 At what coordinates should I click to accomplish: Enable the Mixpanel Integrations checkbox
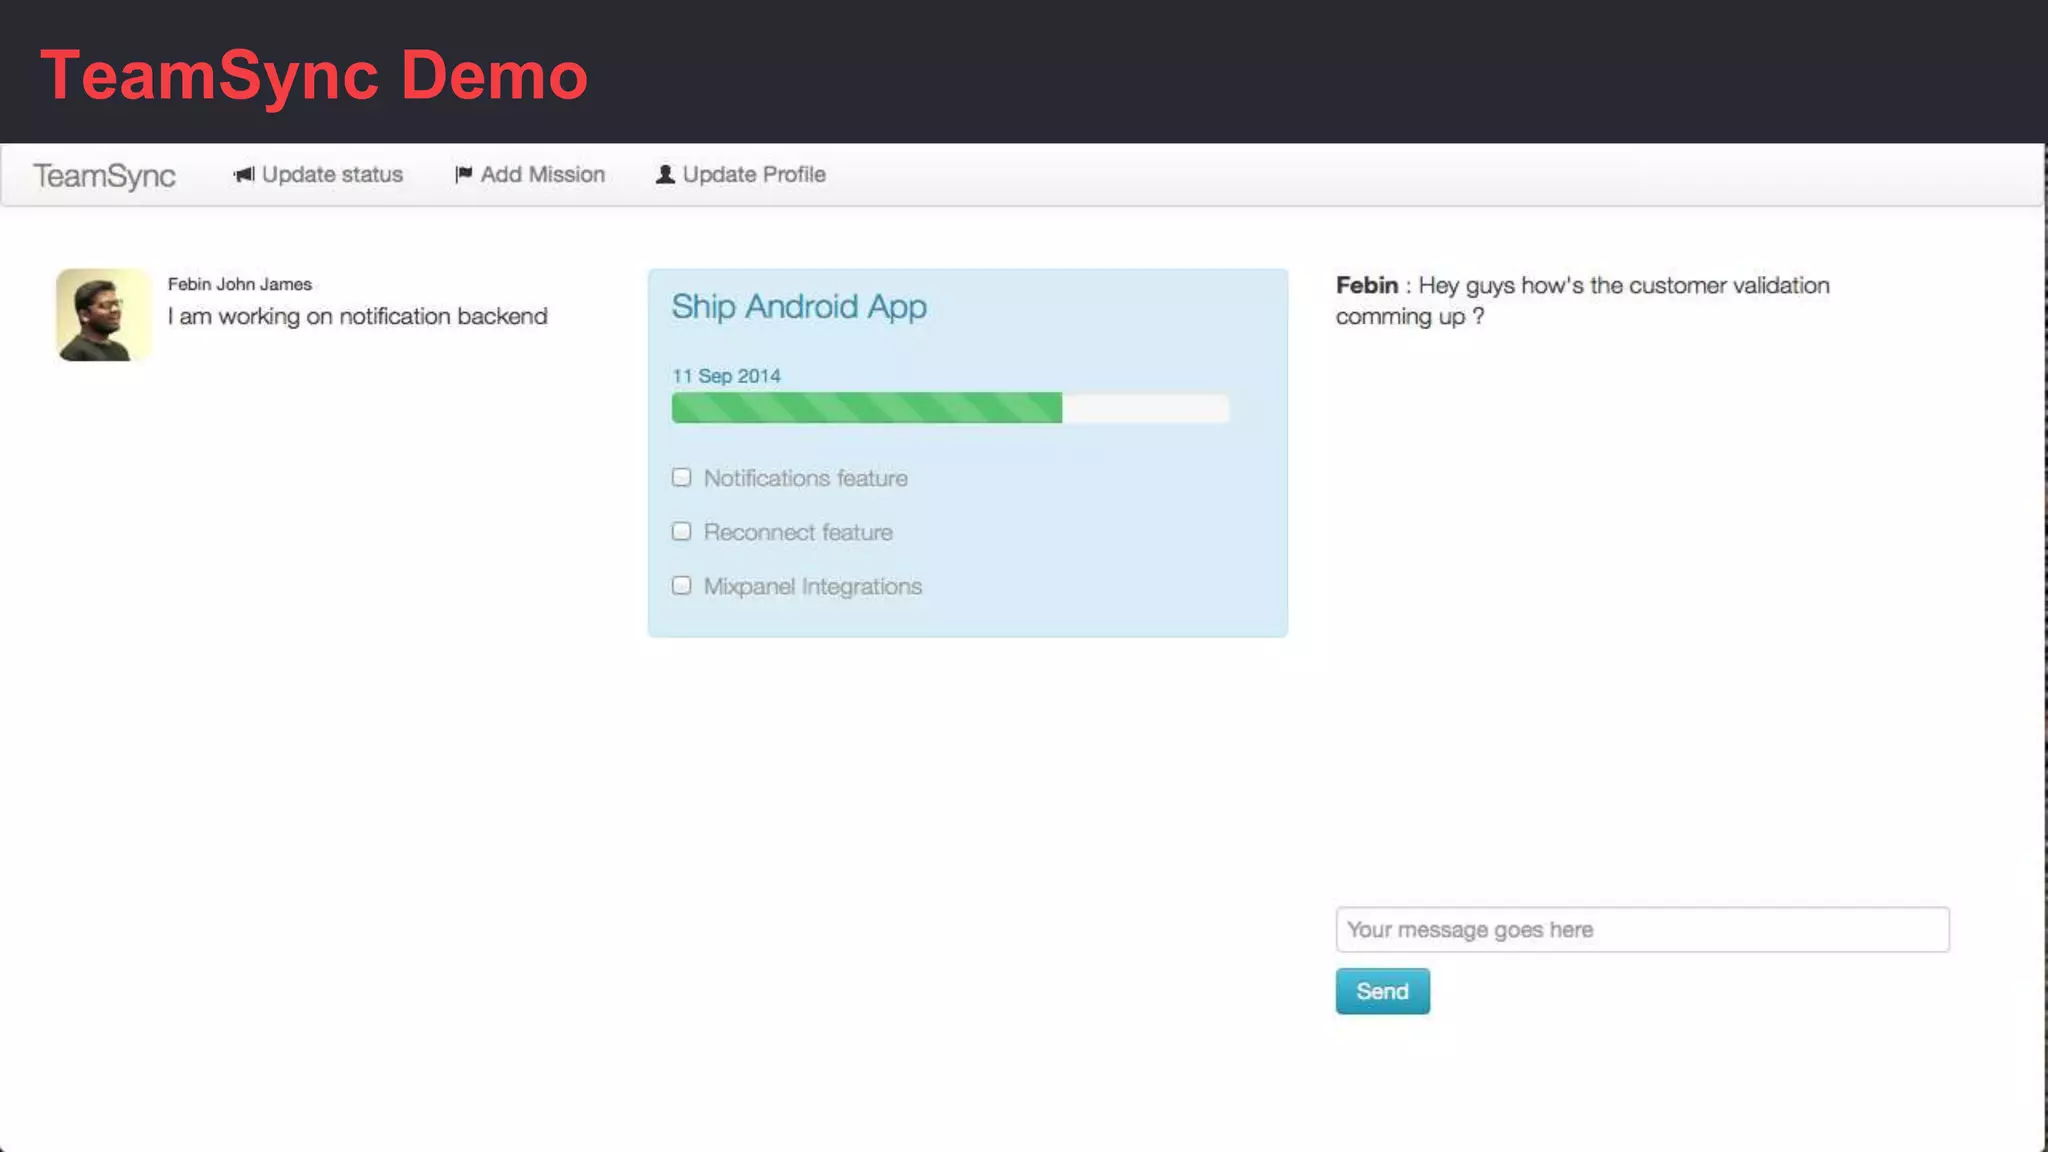(x=682, y=586)
